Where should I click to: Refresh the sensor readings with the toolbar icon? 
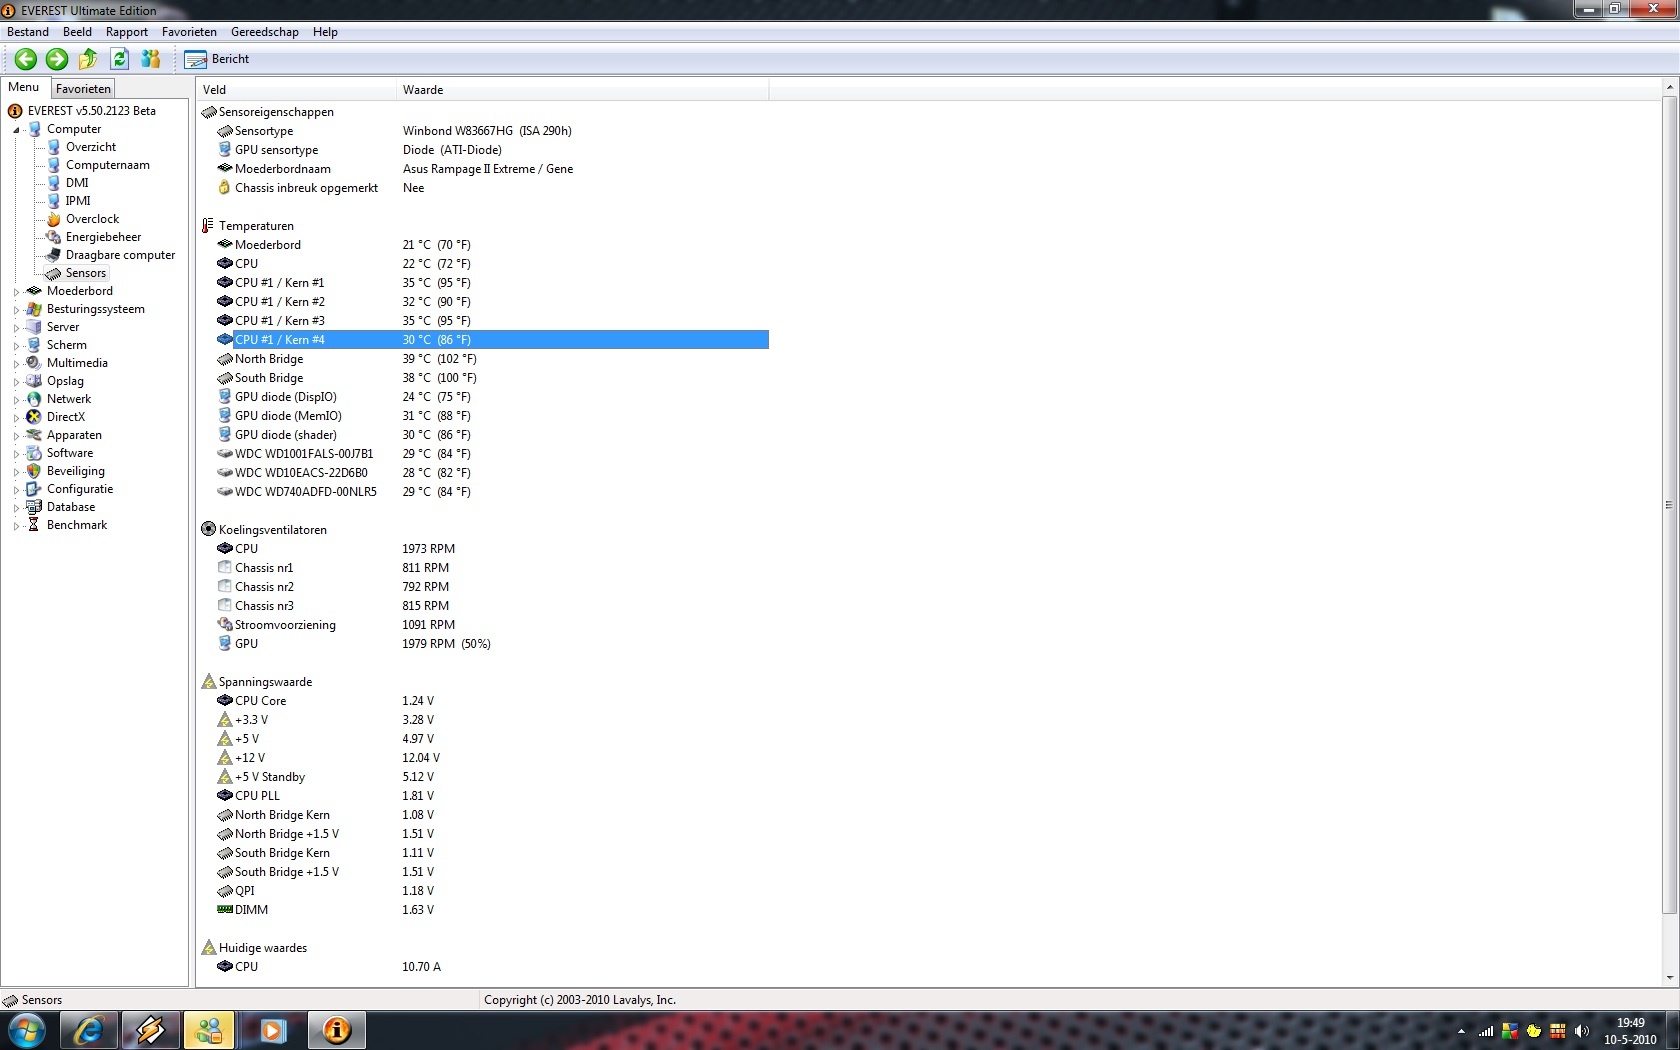pos(120,59)
